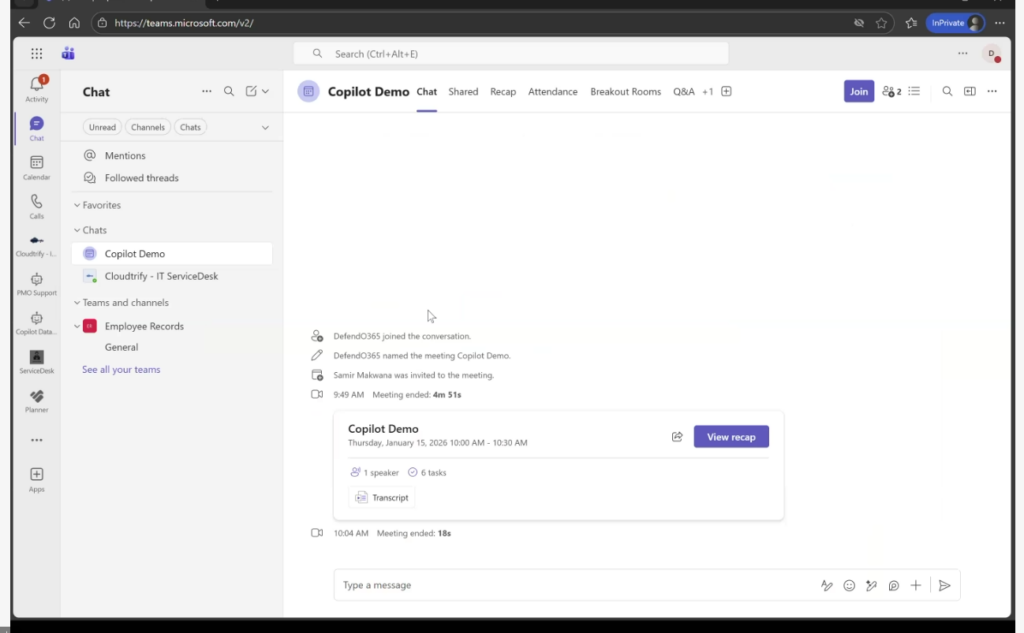Click the Type a message input field
The width and height of the screenshot is (1024, 633).
(x=570, y=586)
